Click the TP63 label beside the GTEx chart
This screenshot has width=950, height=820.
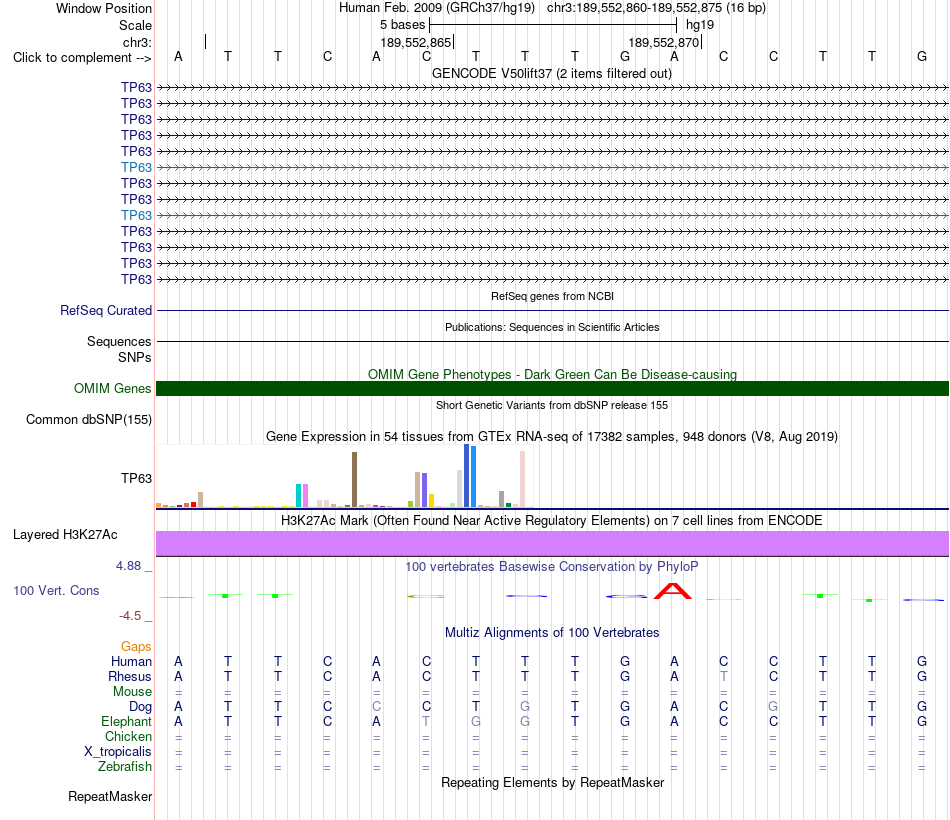pos(136,478)
